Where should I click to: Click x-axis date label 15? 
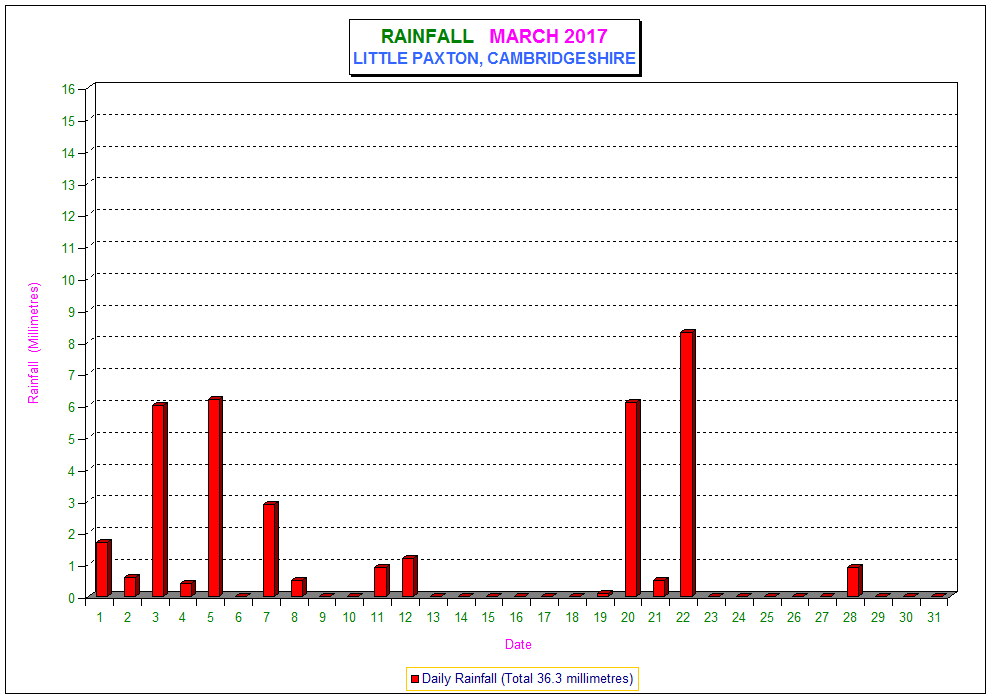pos(489,617)
